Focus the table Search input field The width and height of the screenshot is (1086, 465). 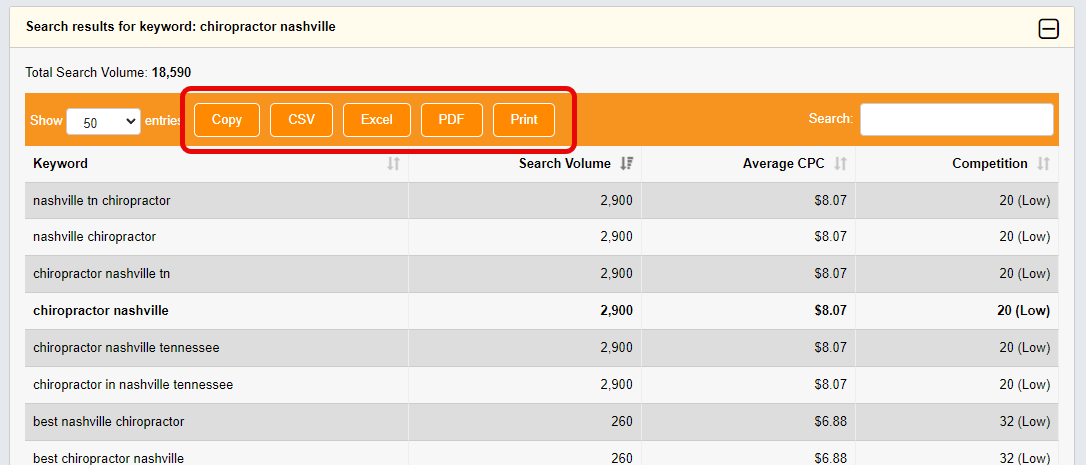[956, 119]
